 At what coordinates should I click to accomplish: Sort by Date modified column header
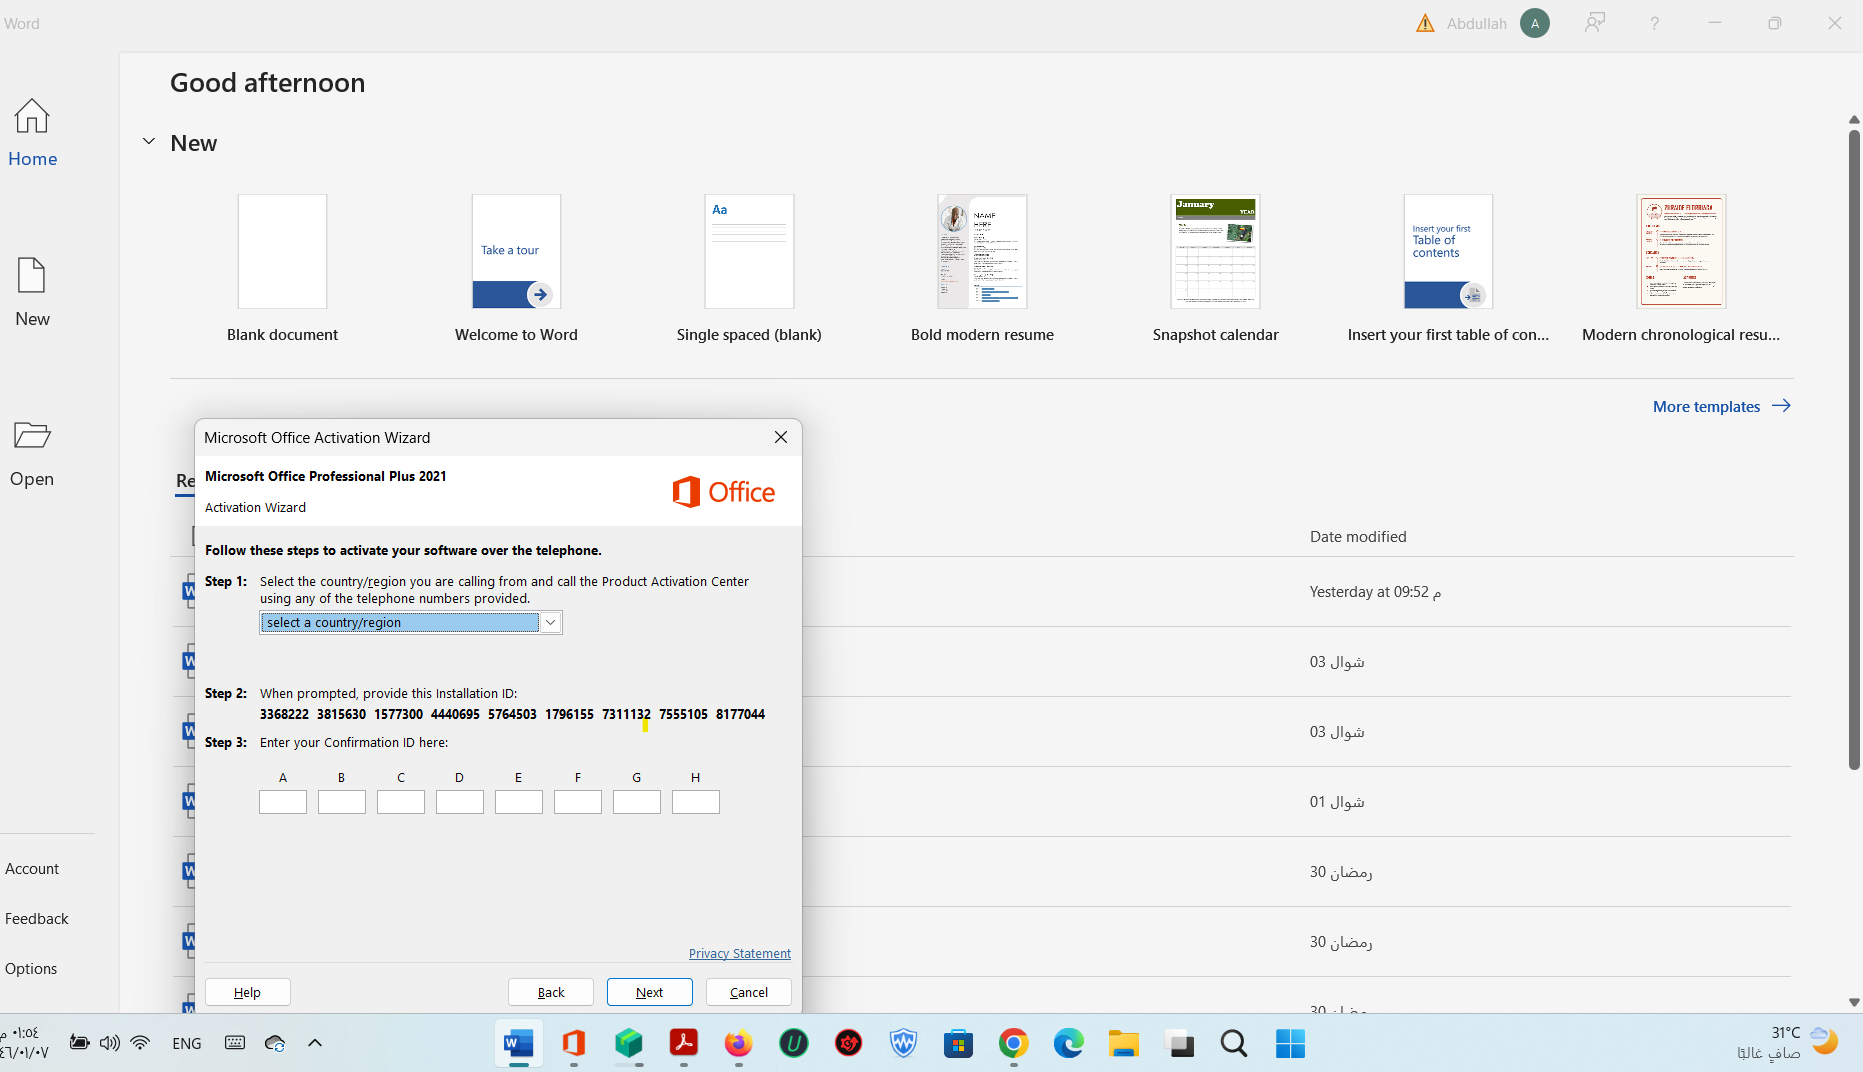click(x=1358, y=537)
